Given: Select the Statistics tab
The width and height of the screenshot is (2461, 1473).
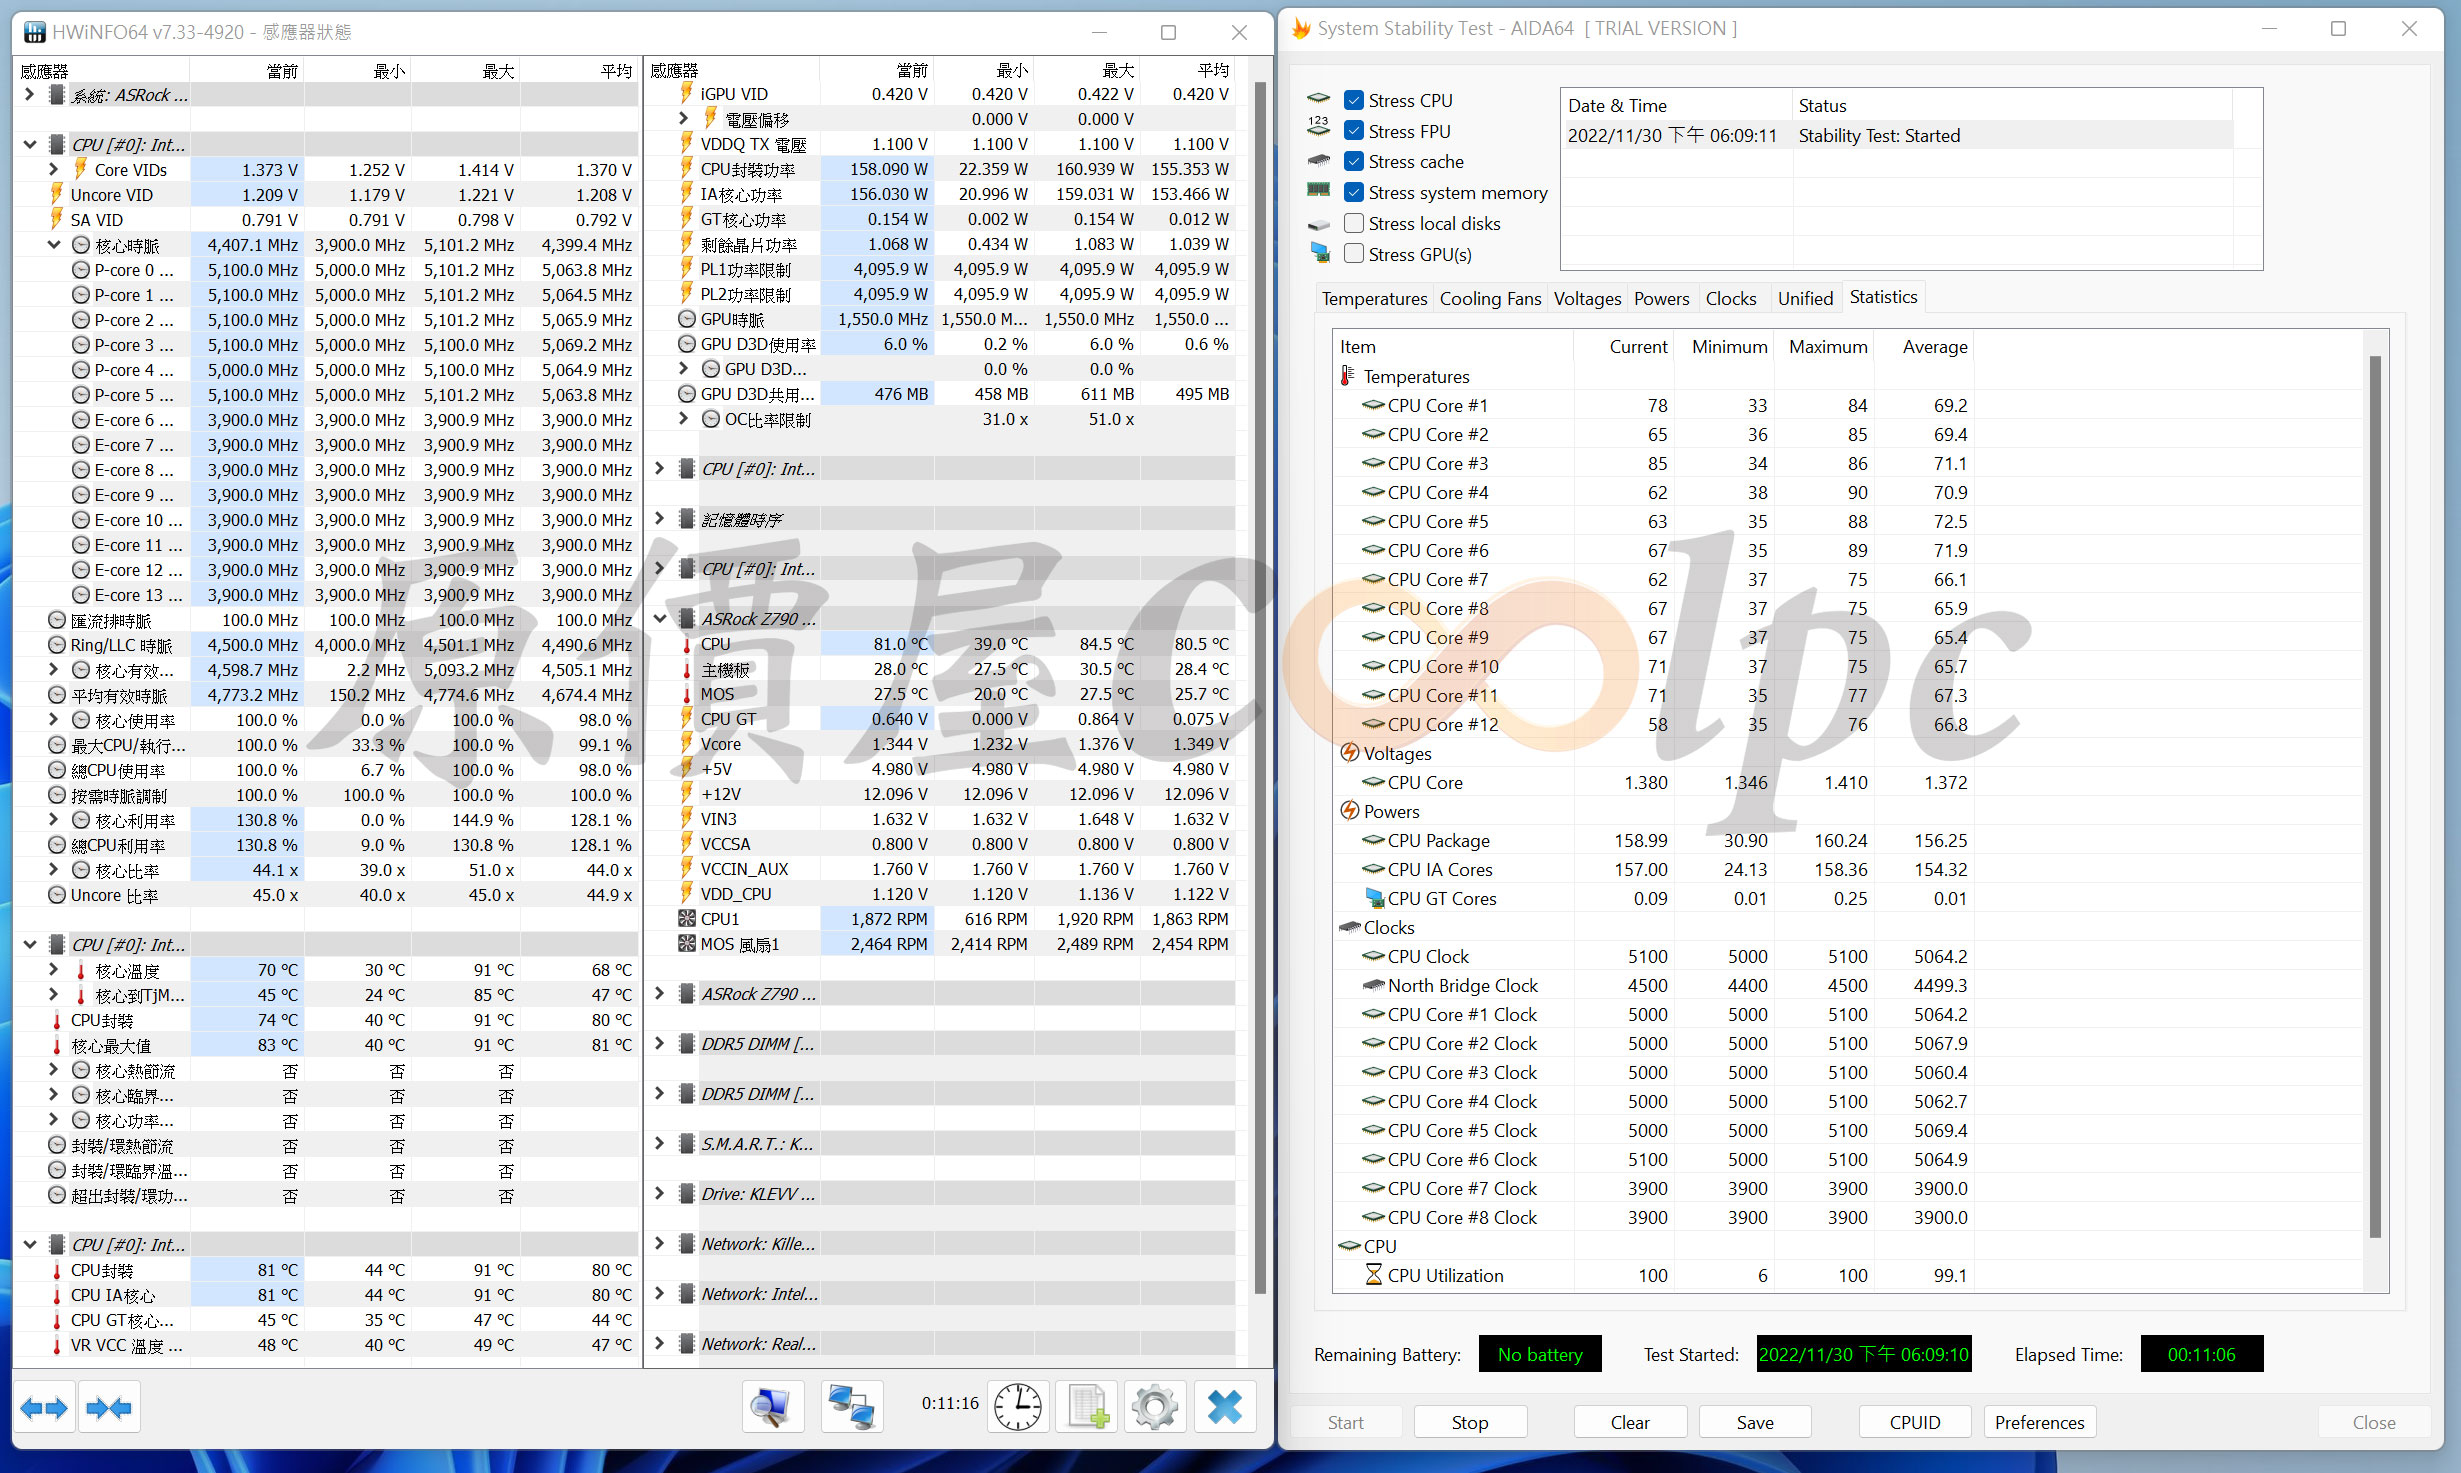Looking at the screenshot, I should (x=1883, y=297).
